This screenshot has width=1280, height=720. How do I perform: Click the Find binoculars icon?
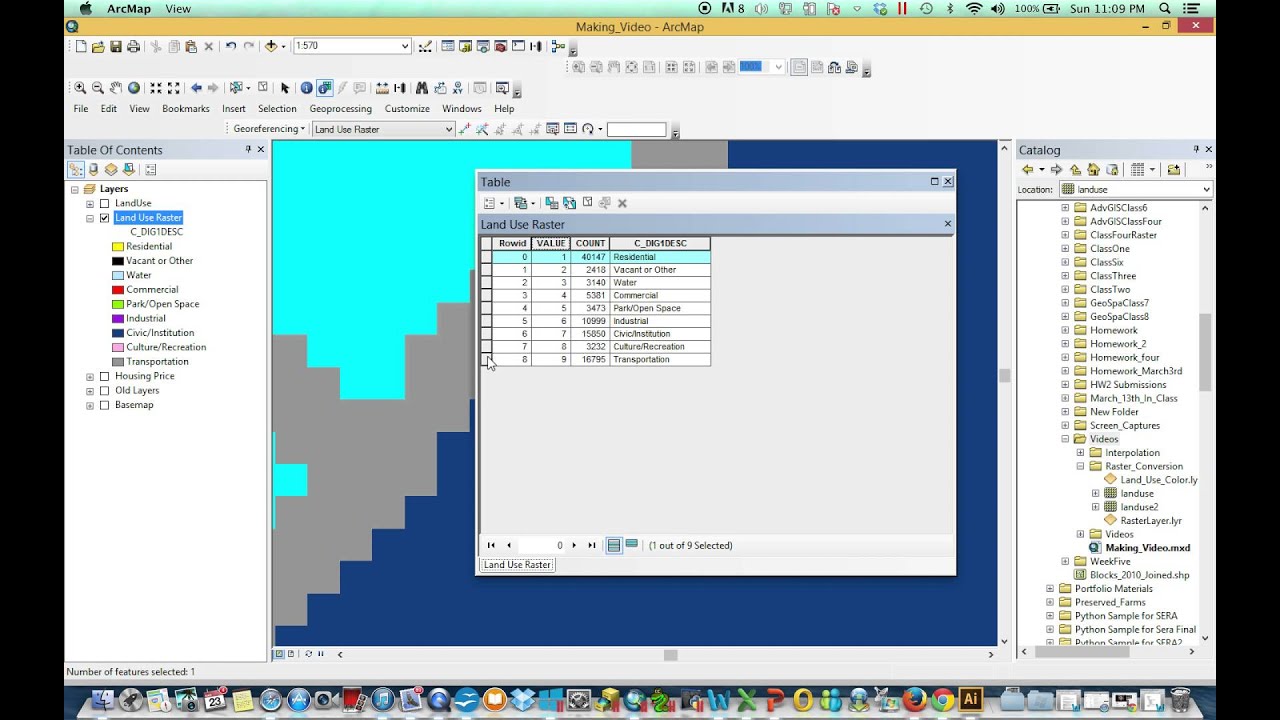coord(421,88)
